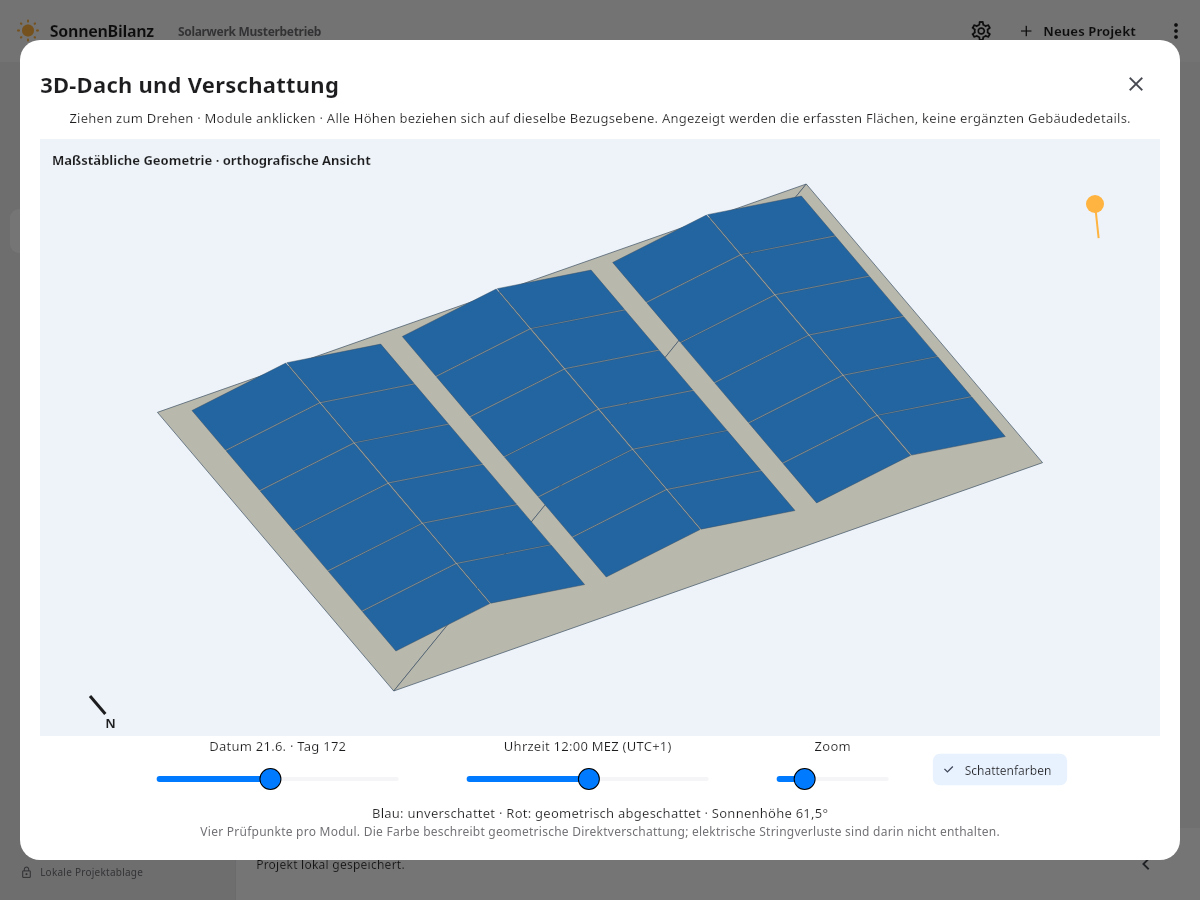The width and height of the screenshot is (1200, 900).
Task: Toggle the Schattenfarben option
Action: (x=1000, y=770)
